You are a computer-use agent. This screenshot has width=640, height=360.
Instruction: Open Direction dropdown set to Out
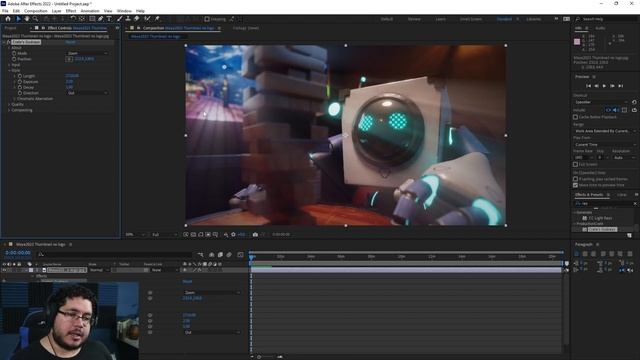[x=87, y=93]
